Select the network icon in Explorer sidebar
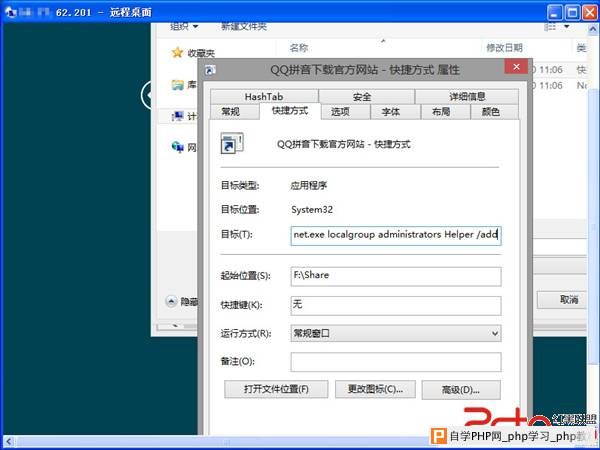Screen dimensions: 600x450 coord(178,147)
